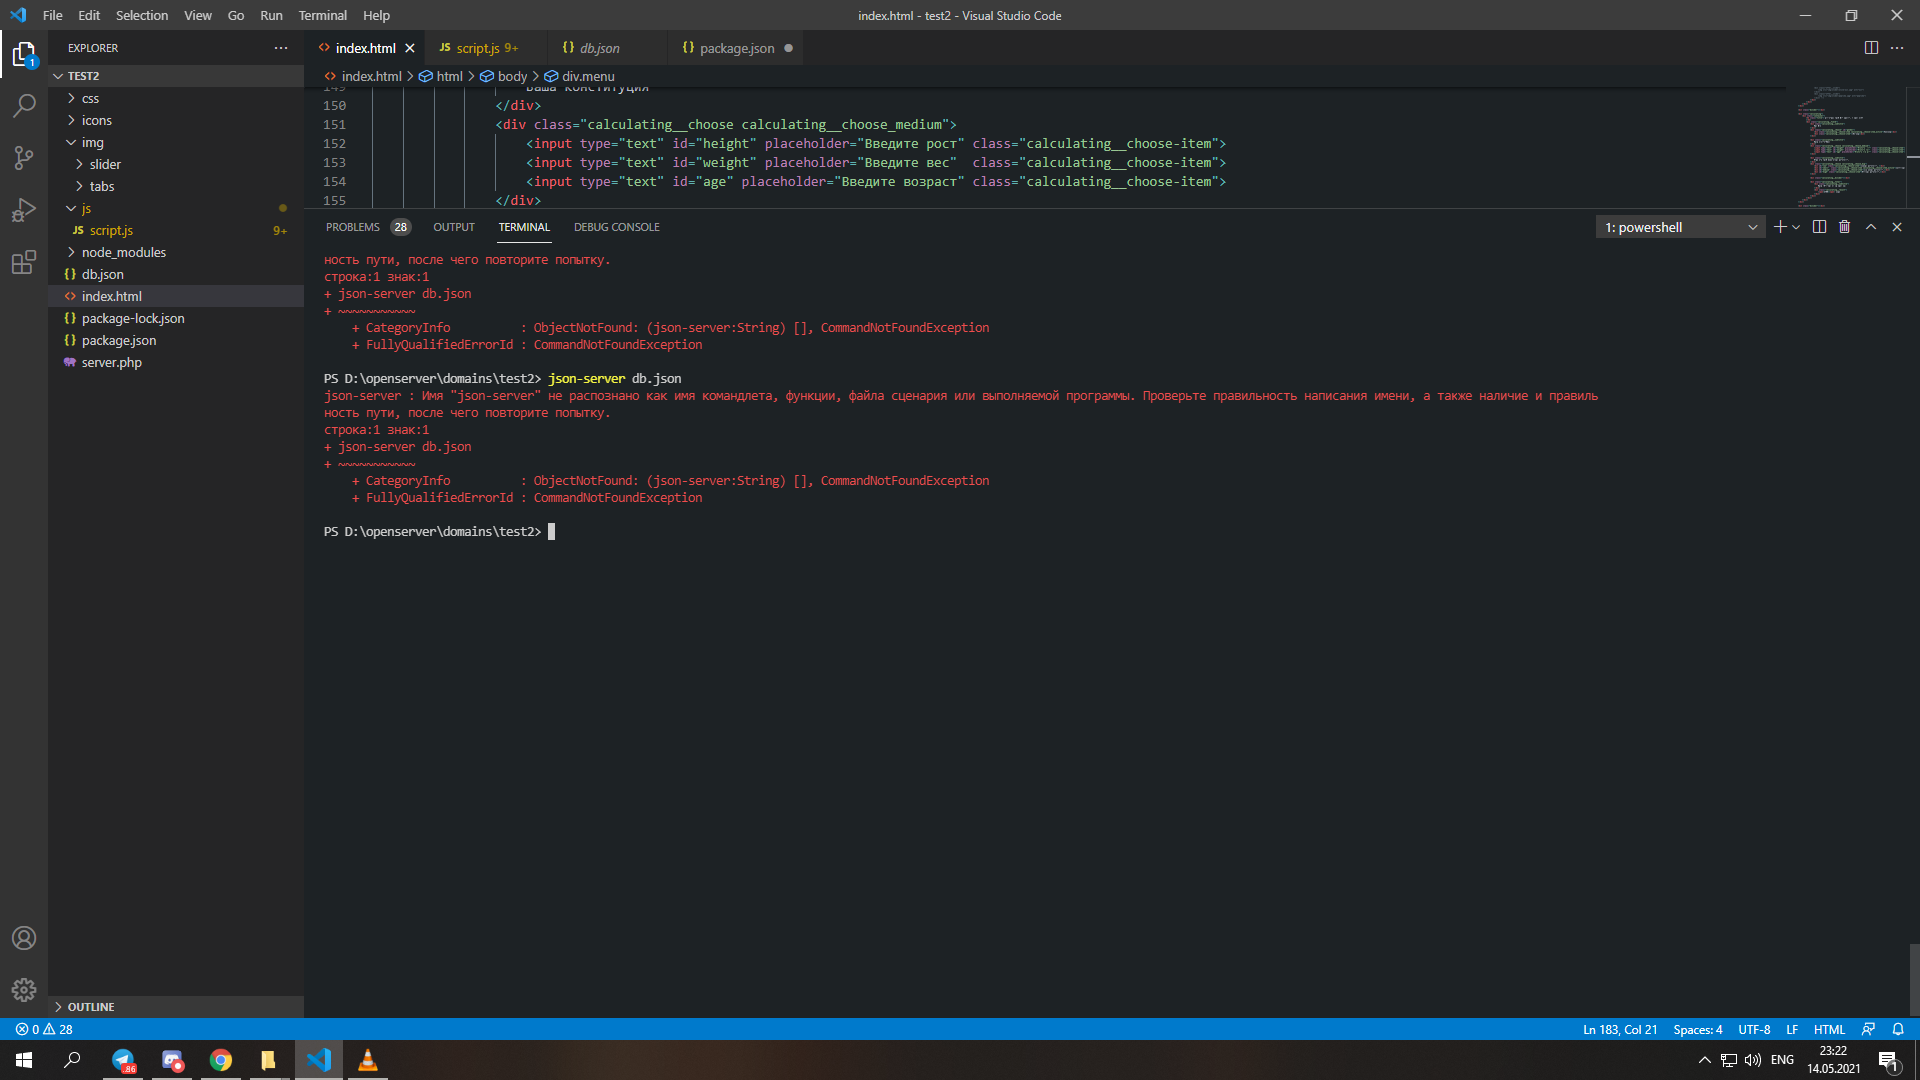Open the Manage gear menu
The height and width of the screenshot is (1080, 1920).
point(24,990)
